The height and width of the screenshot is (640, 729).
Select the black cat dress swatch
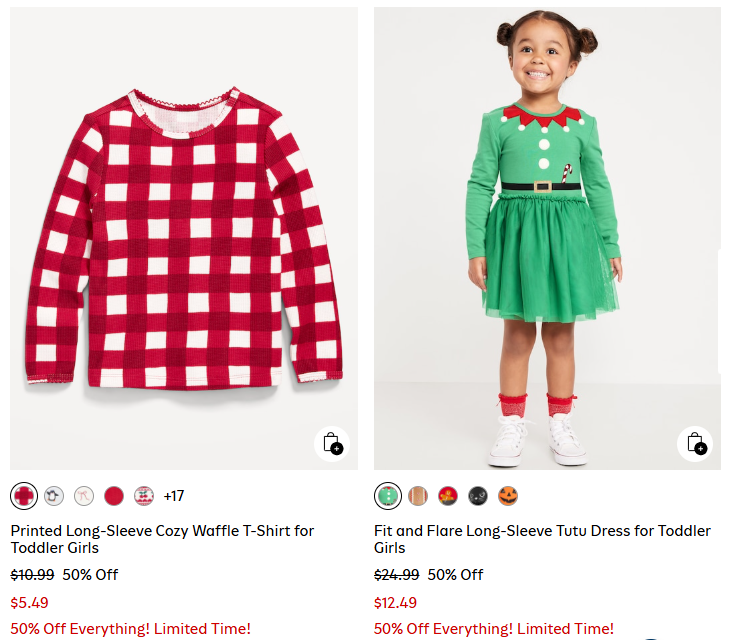478,495
